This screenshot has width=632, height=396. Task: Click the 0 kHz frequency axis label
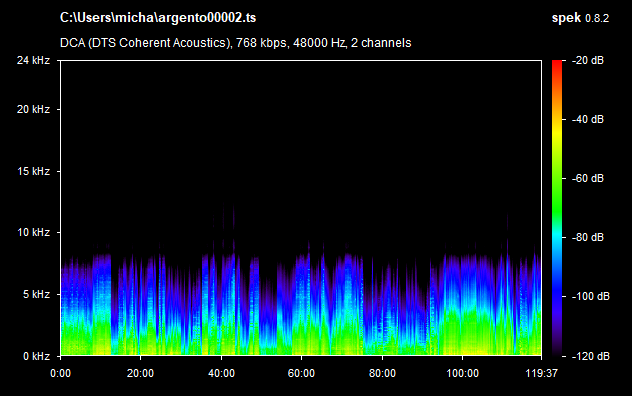[36, 356]
